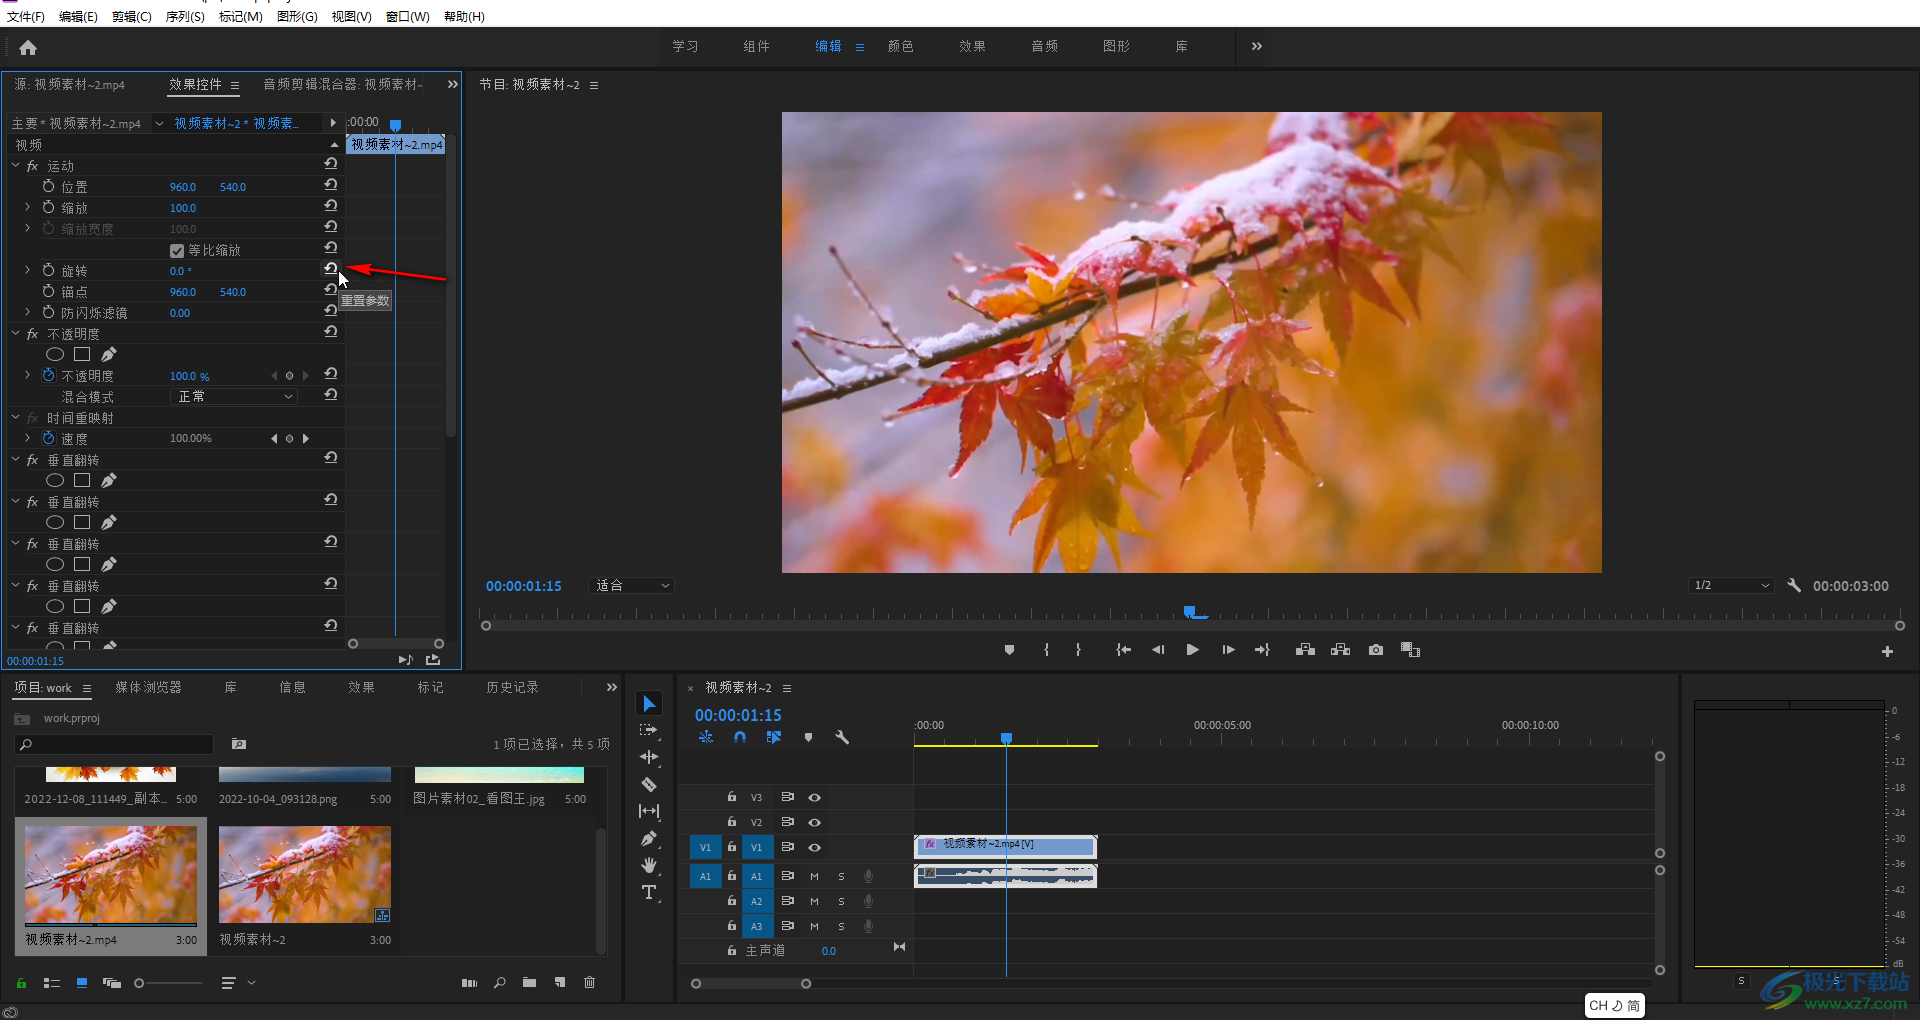Solo the A2 audio track
Screen dimensions: 1920x1020
point(841,901)
